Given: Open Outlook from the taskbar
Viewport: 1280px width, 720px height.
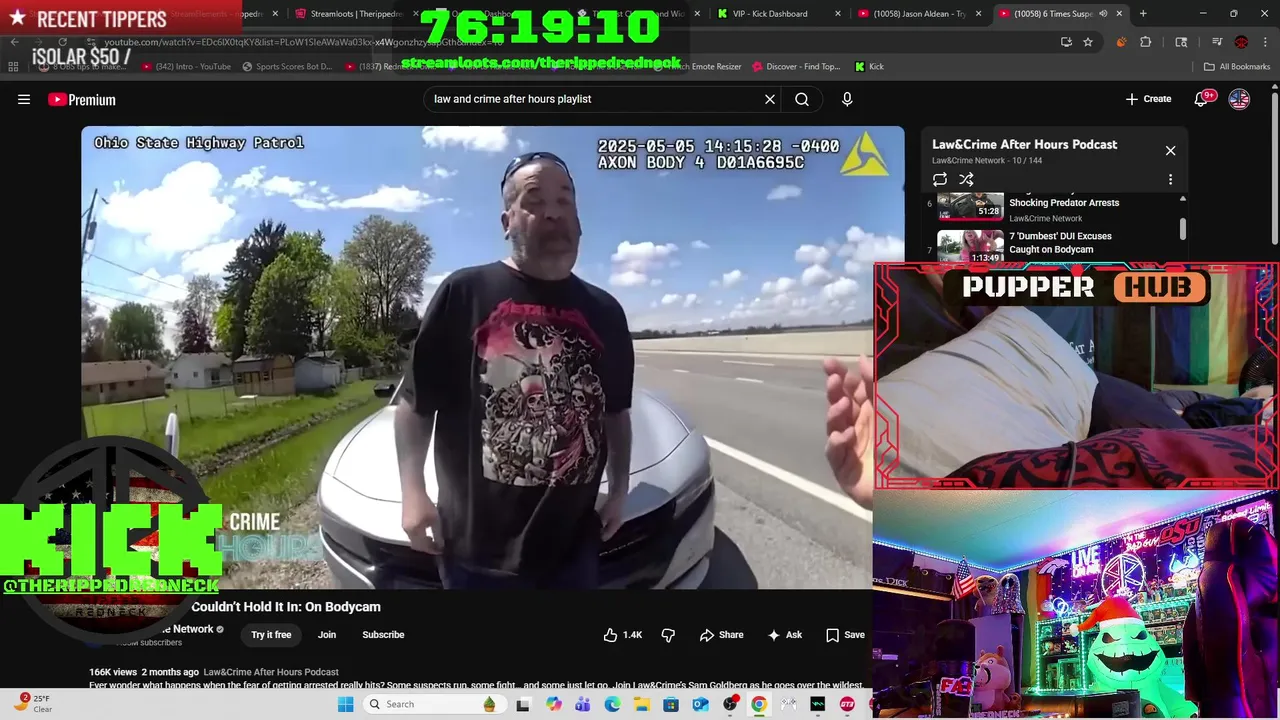Looking at the screenshot, I should pyautogui.click(x=700, y=704).
